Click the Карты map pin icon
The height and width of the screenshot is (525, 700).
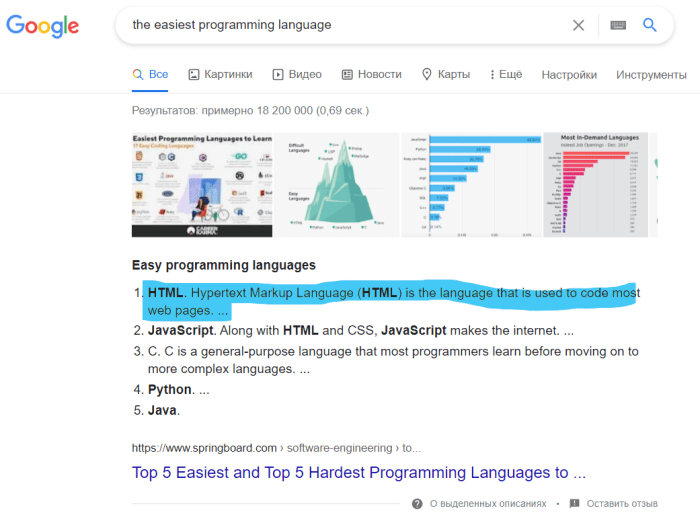click(x=427, y=75)
